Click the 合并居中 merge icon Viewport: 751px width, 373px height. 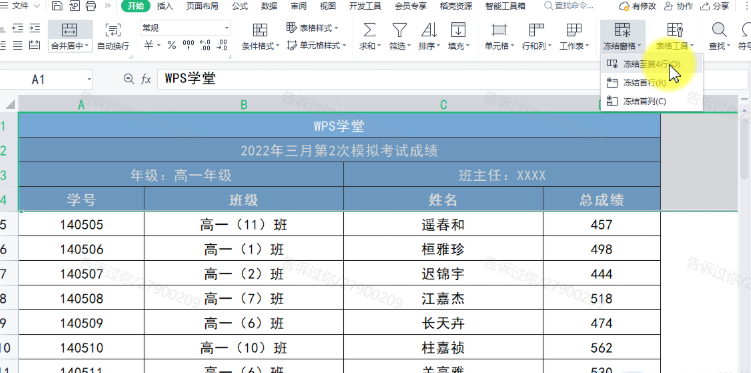tap(70, 30)
